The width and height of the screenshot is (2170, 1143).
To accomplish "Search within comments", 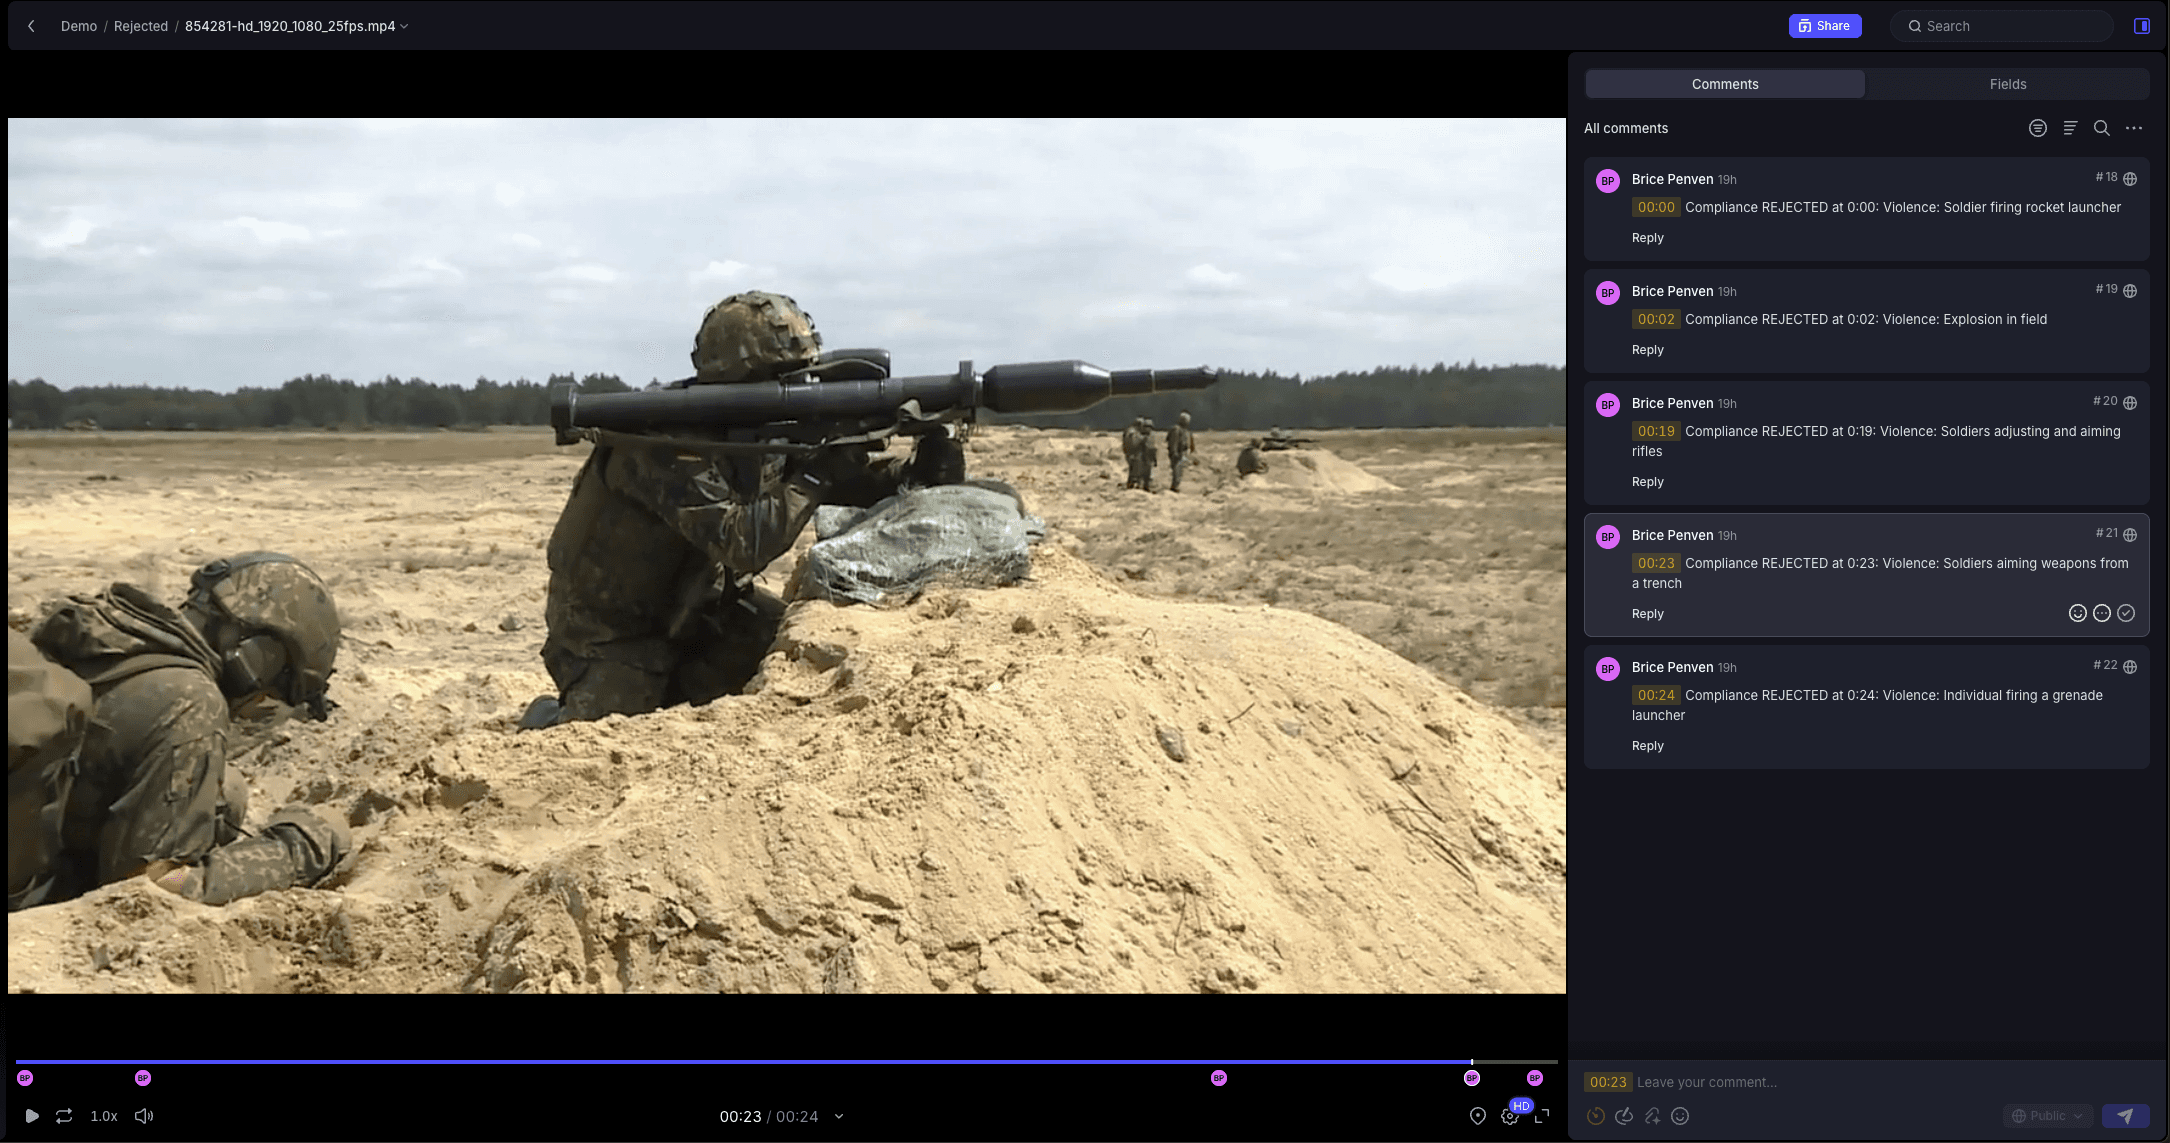I will coord(2102,128).
